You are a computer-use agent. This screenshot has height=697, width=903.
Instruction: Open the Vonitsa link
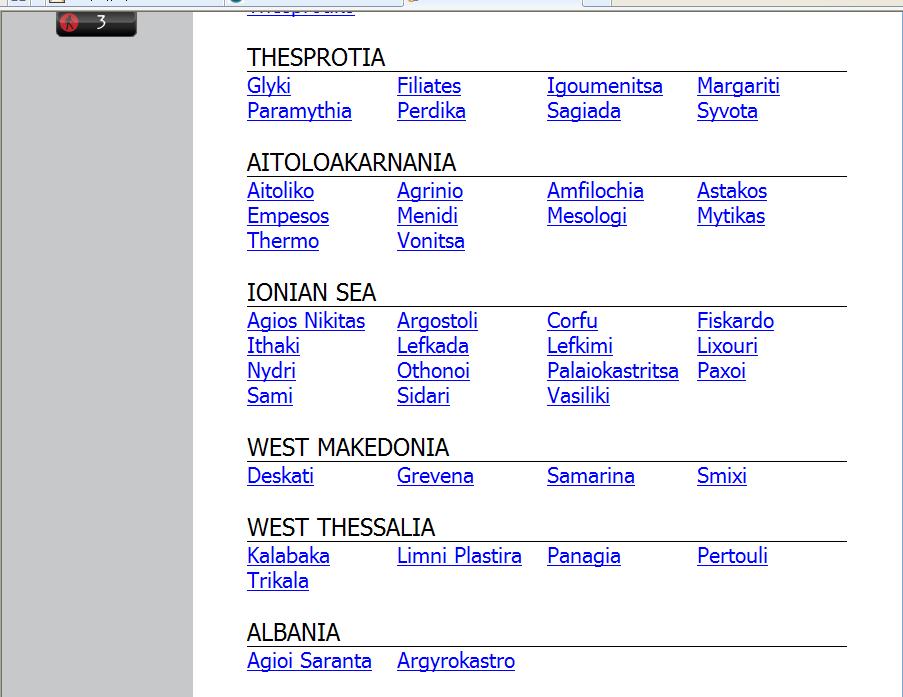click(x=430, y=241)
